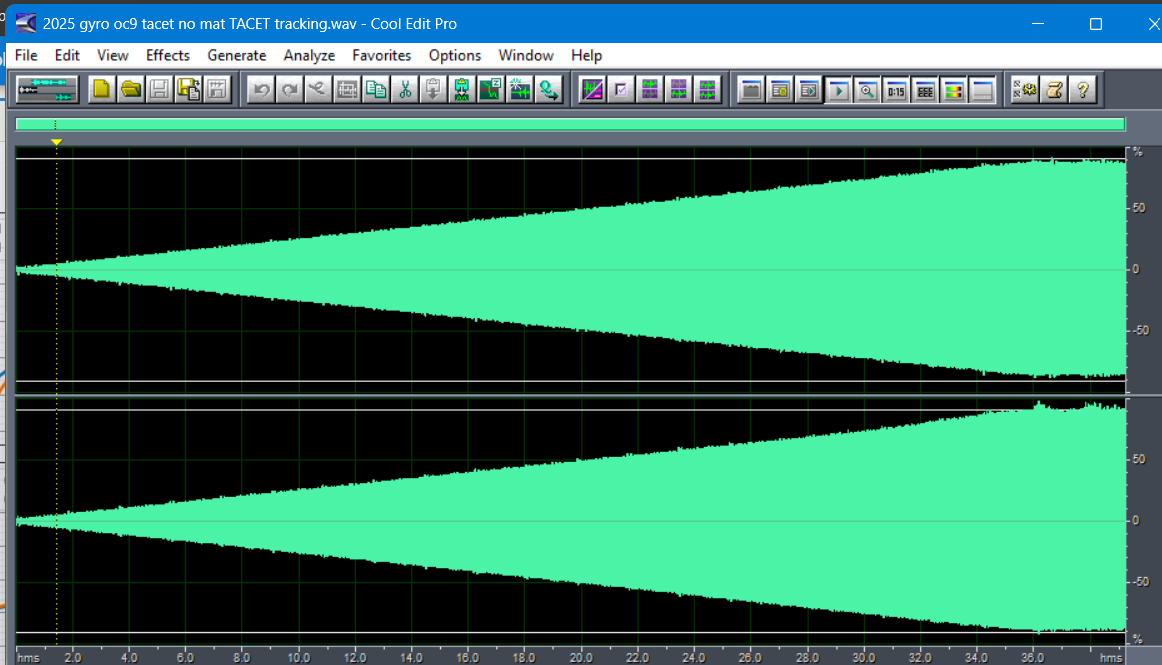Screen dimensions: 1162x665
Task: Toggle the 0:15 time window button
Action: pos(896,90)
